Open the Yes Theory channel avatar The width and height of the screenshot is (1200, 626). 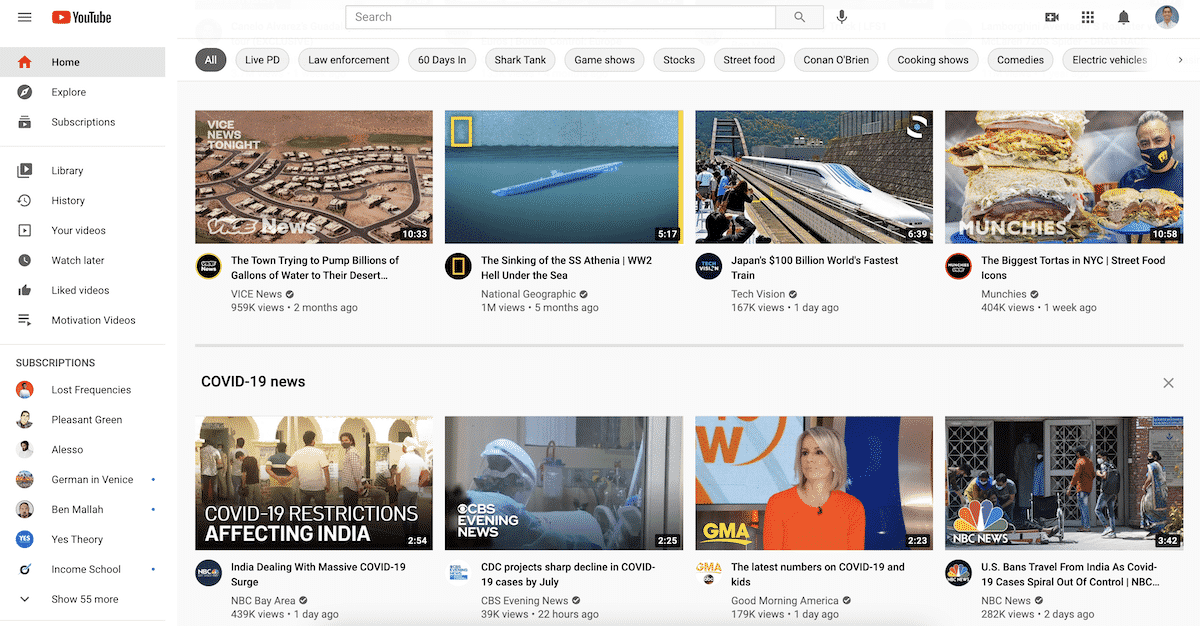click(x=25, y=540)
